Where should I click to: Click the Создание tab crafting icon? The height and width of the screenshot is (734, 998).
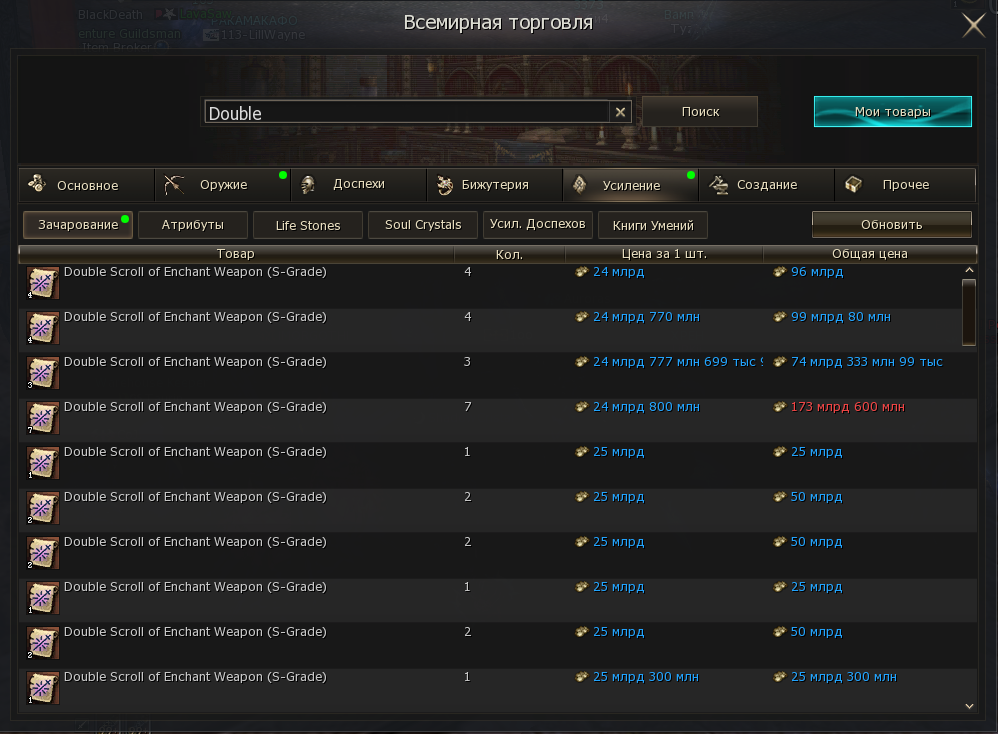717,184
